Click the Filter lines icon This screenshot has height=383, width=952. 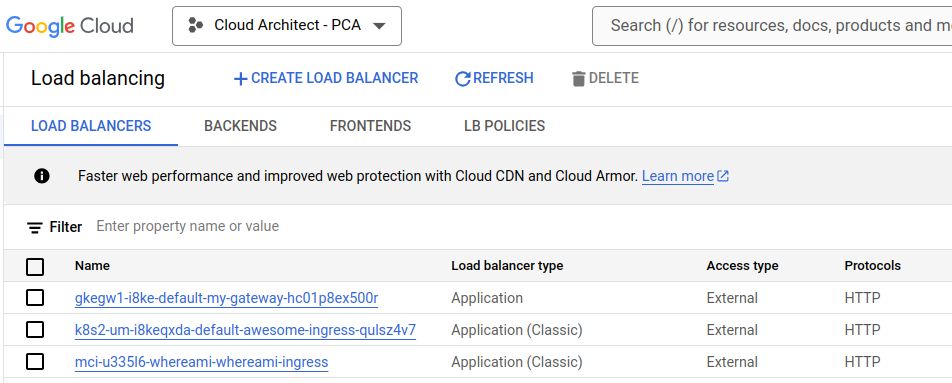pos(35,228)
